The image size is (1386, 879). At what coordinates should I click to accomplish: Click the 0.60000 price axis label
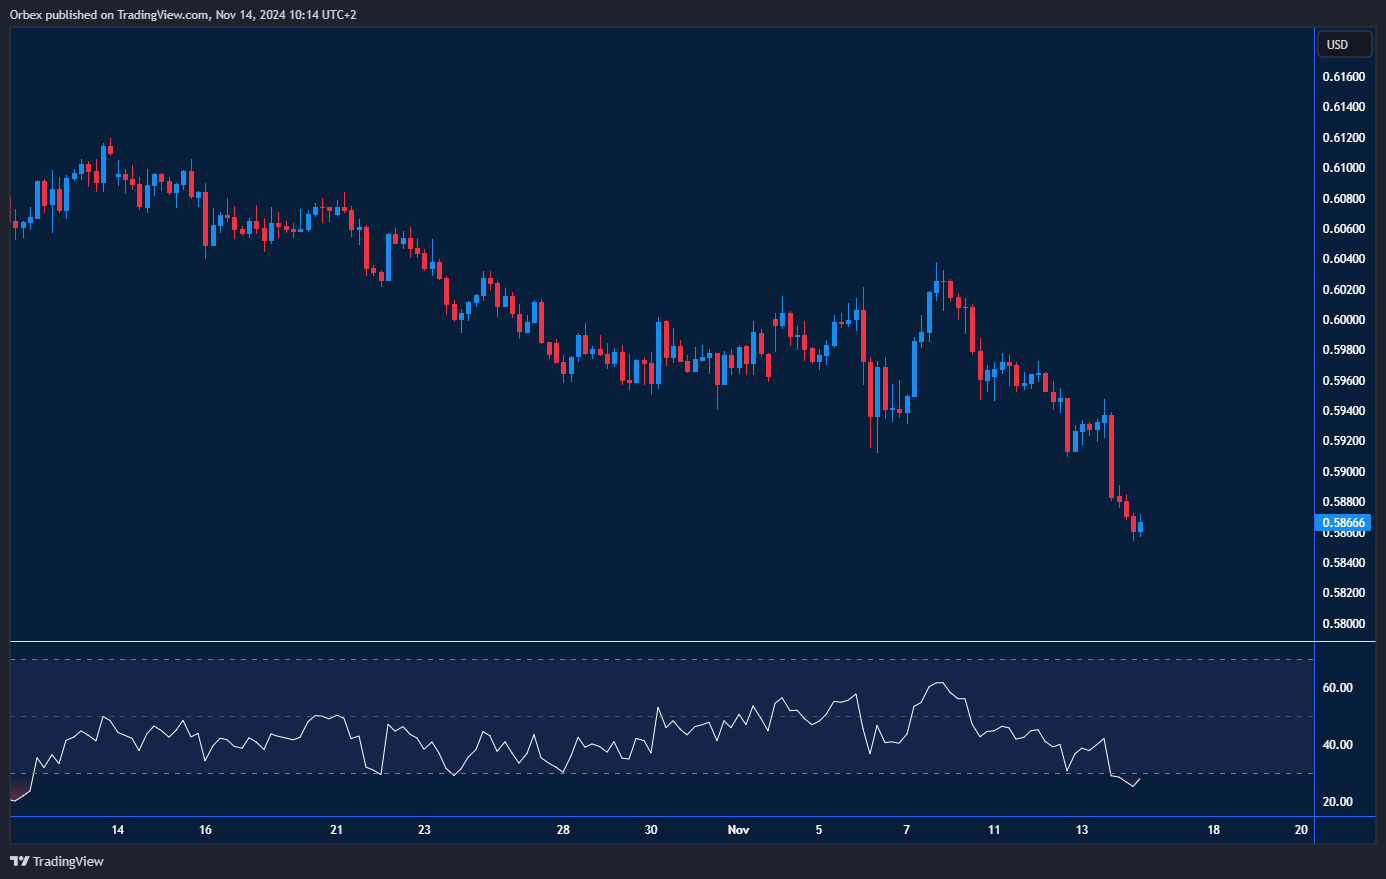(x=1343, y=320)
